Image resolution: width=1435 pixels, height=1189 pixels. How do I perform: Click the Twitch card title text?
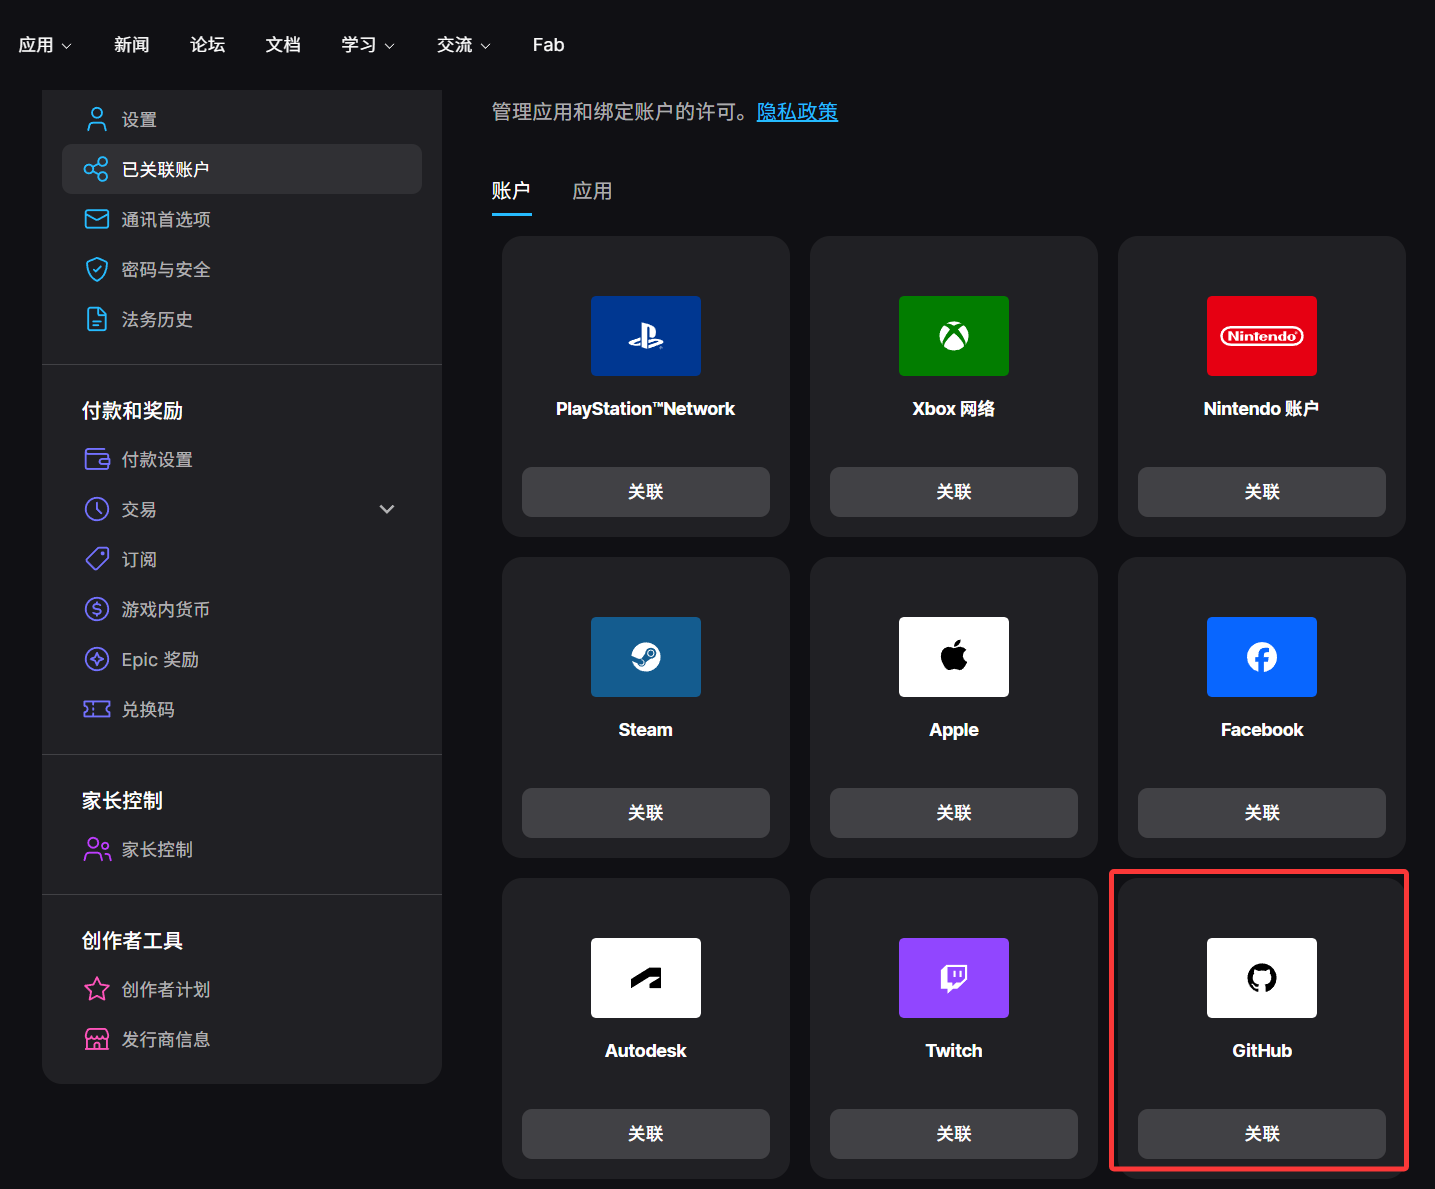coord(954,1051)
